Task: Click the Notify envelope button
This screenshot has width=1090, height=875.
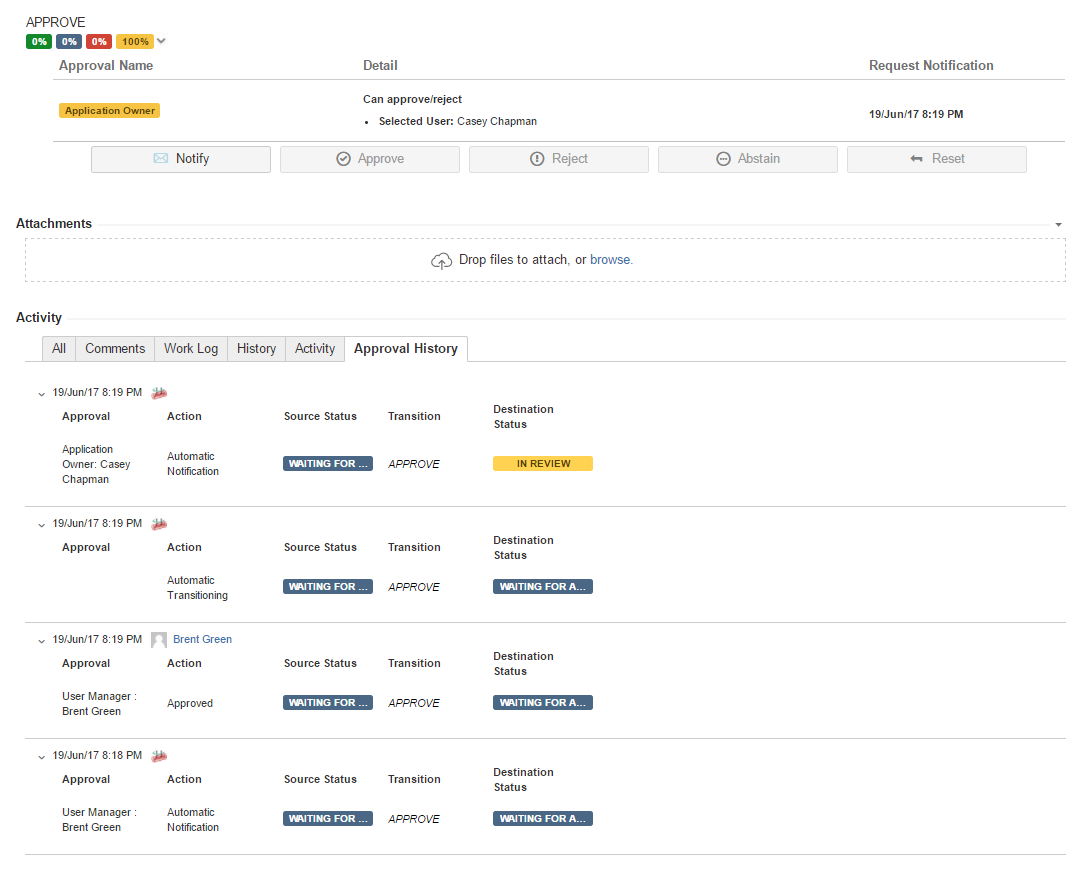Action: coord(181,159)
